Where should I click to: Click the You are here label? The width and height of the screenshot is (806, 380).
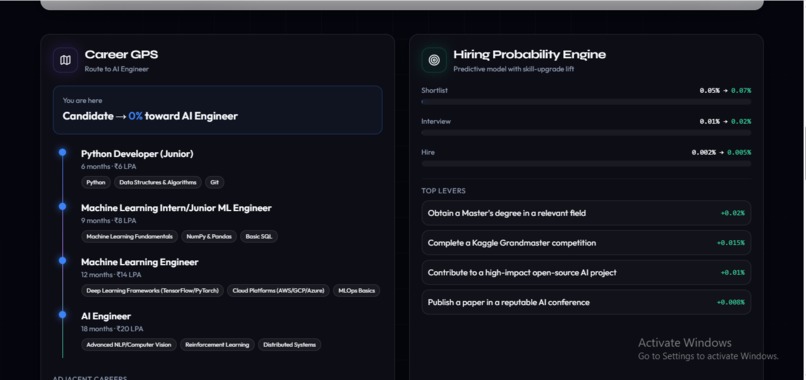tap(82, 100)
